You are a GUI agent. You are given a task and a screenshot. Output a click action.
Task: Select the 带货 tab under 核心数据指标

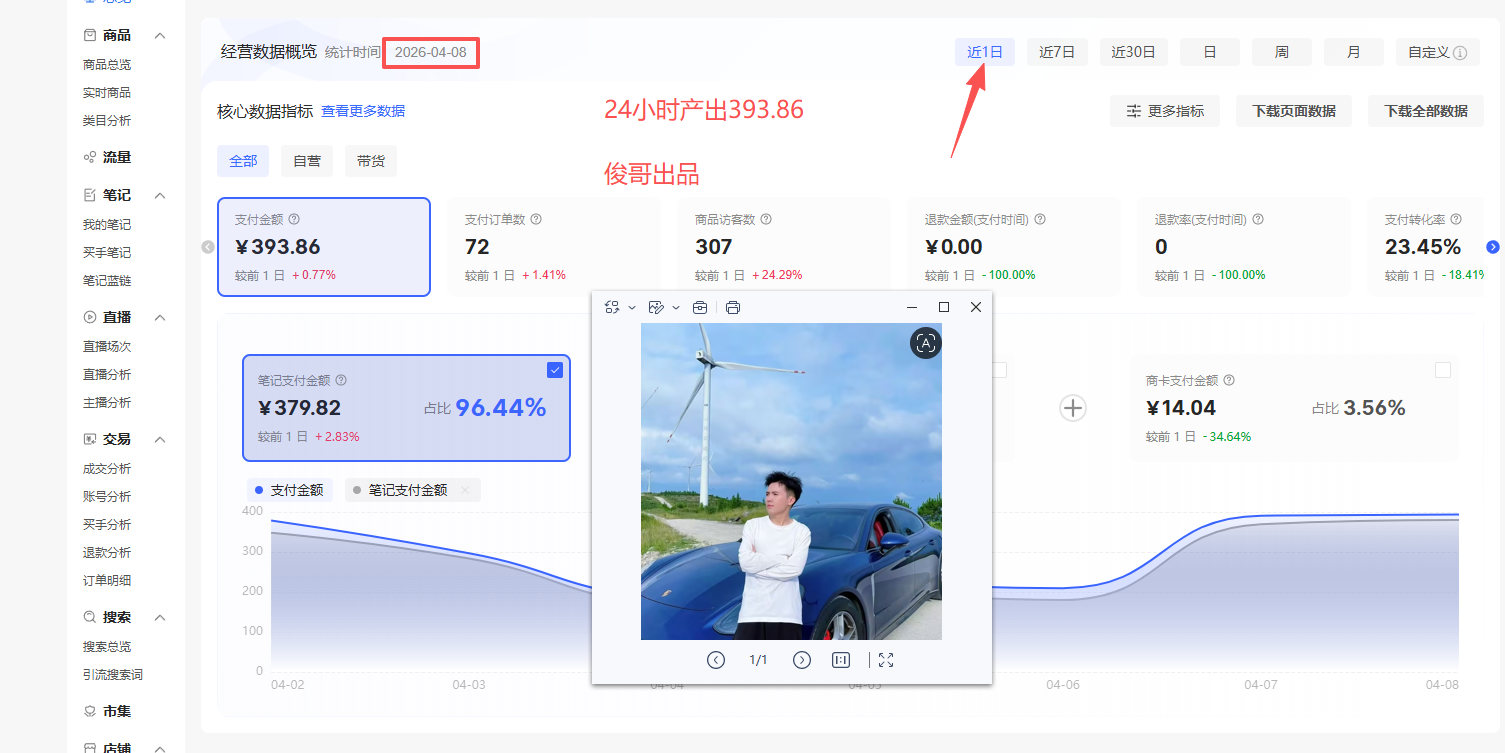370,160
